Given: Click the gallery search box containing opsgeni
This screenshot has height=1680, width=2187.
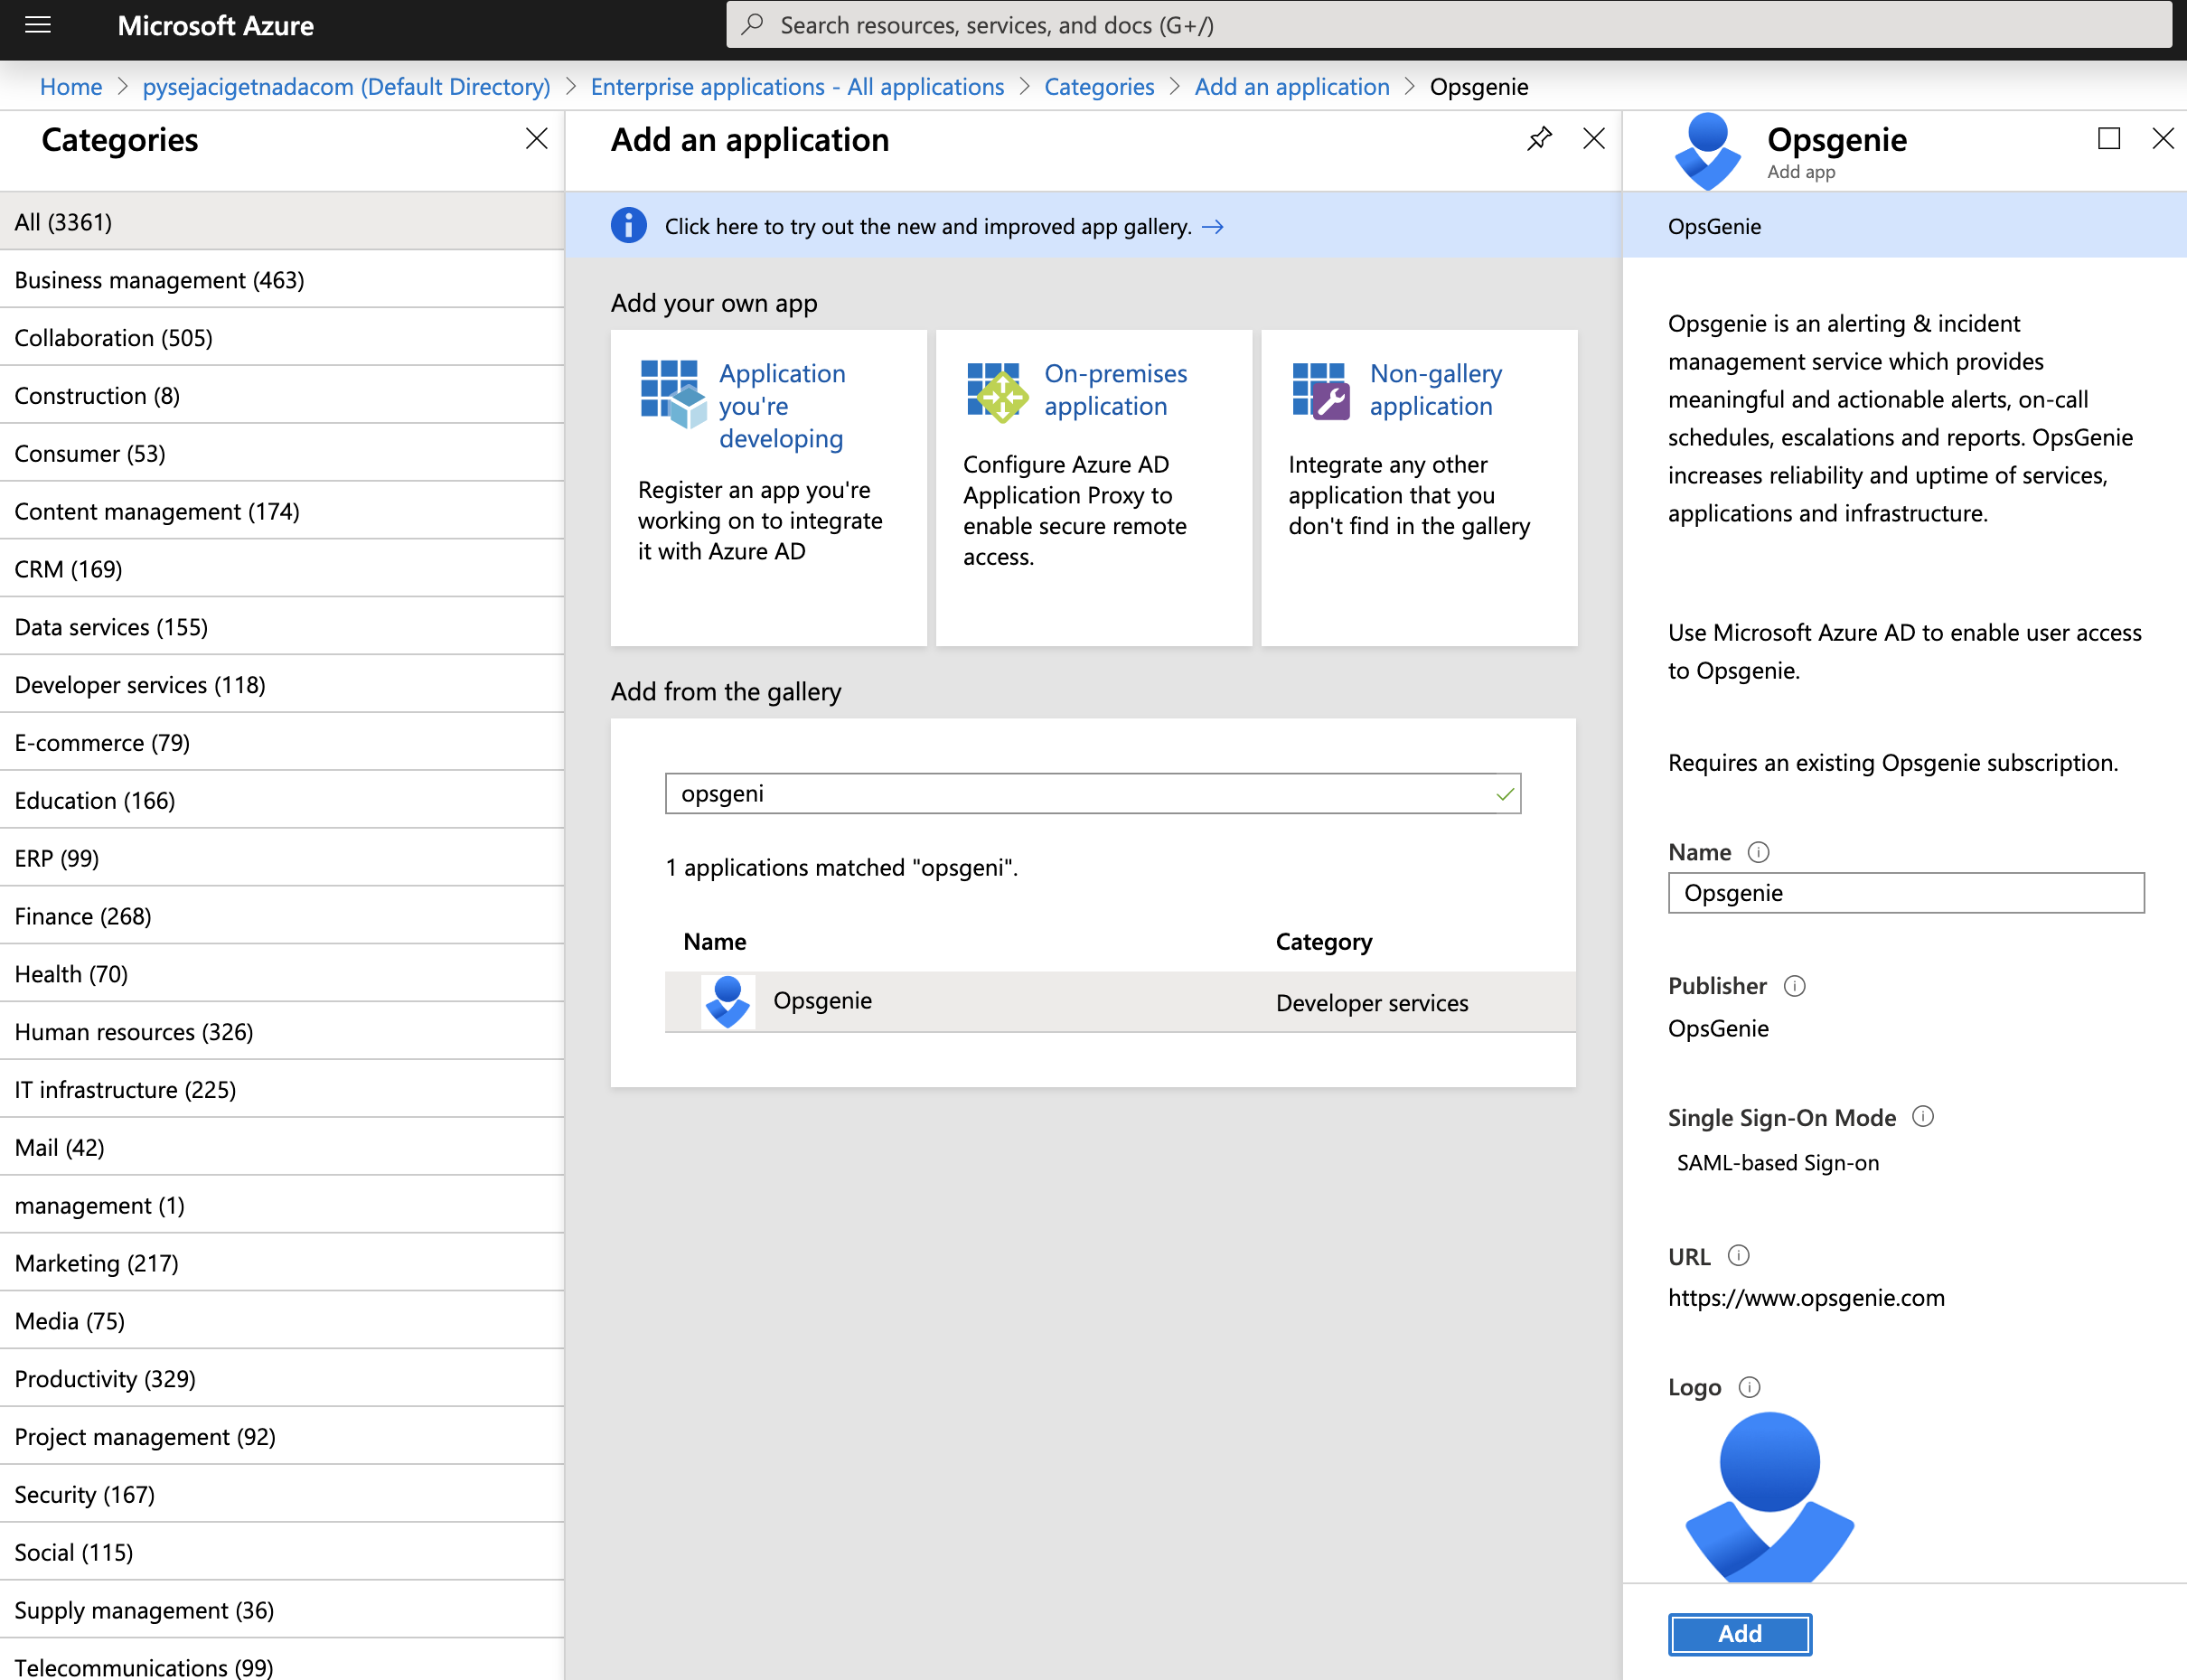Looking at the screenshot, I should tap(1080, 793).
